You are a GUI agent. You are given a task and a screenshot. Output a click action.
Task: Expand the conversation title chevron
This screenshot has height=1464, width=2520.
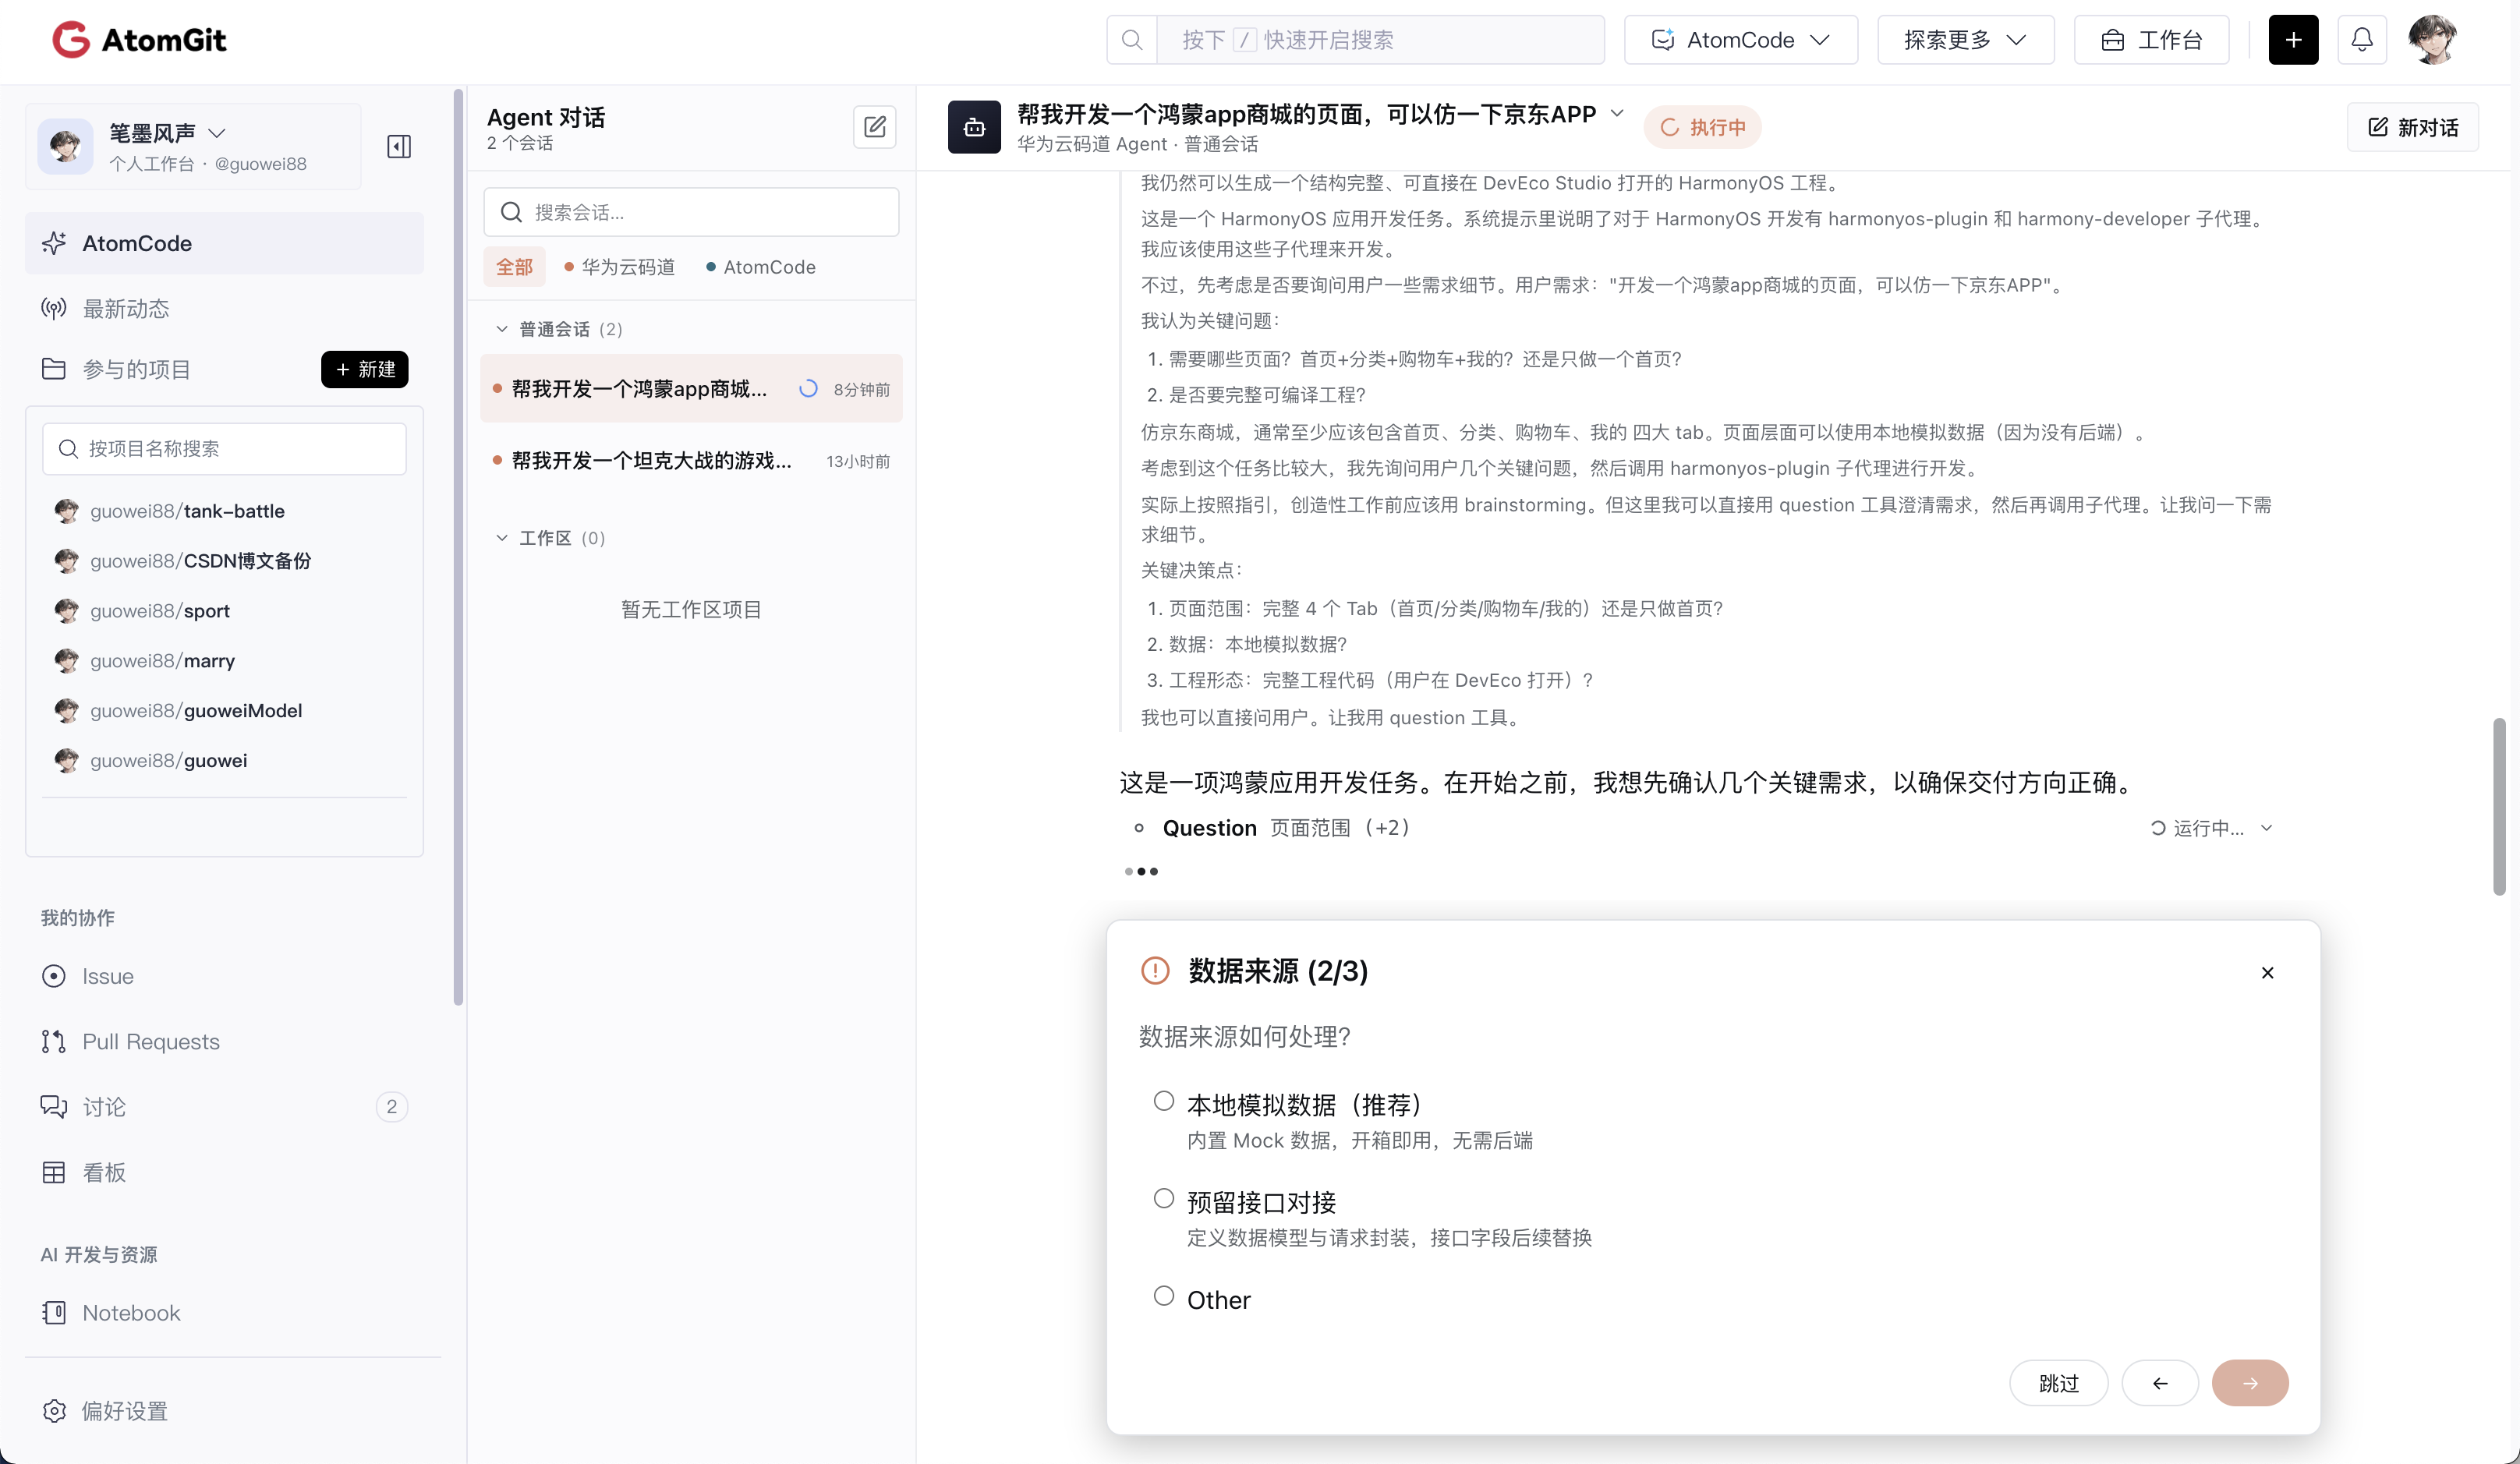pyautogui.click(x=1617, y=113)
